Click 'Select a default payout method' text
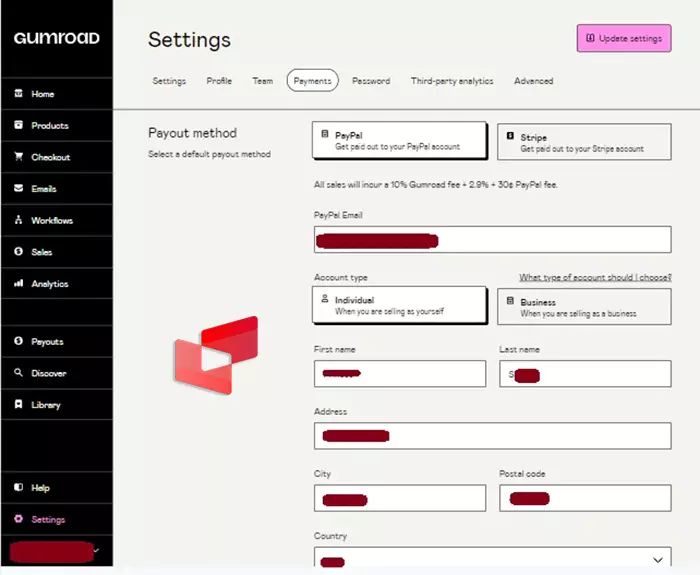This screenshot has height=575, width=700. coord(209,154)
